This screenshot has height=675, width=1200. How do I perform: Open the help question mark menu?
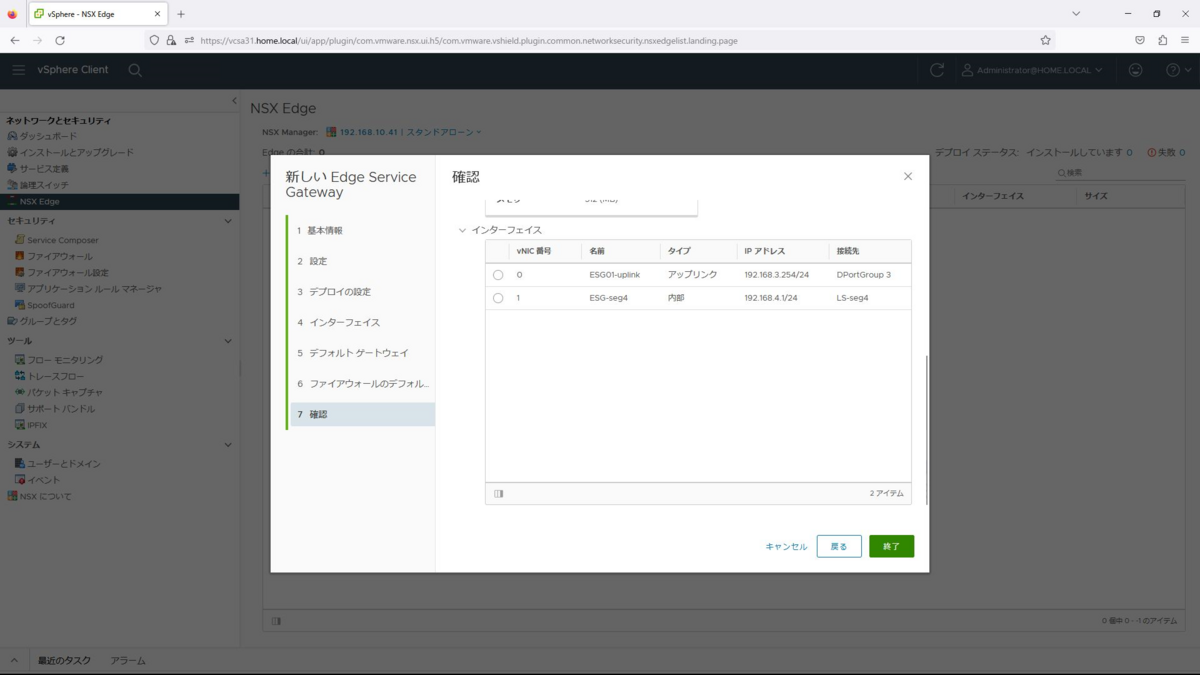[x=1178, y=70]
